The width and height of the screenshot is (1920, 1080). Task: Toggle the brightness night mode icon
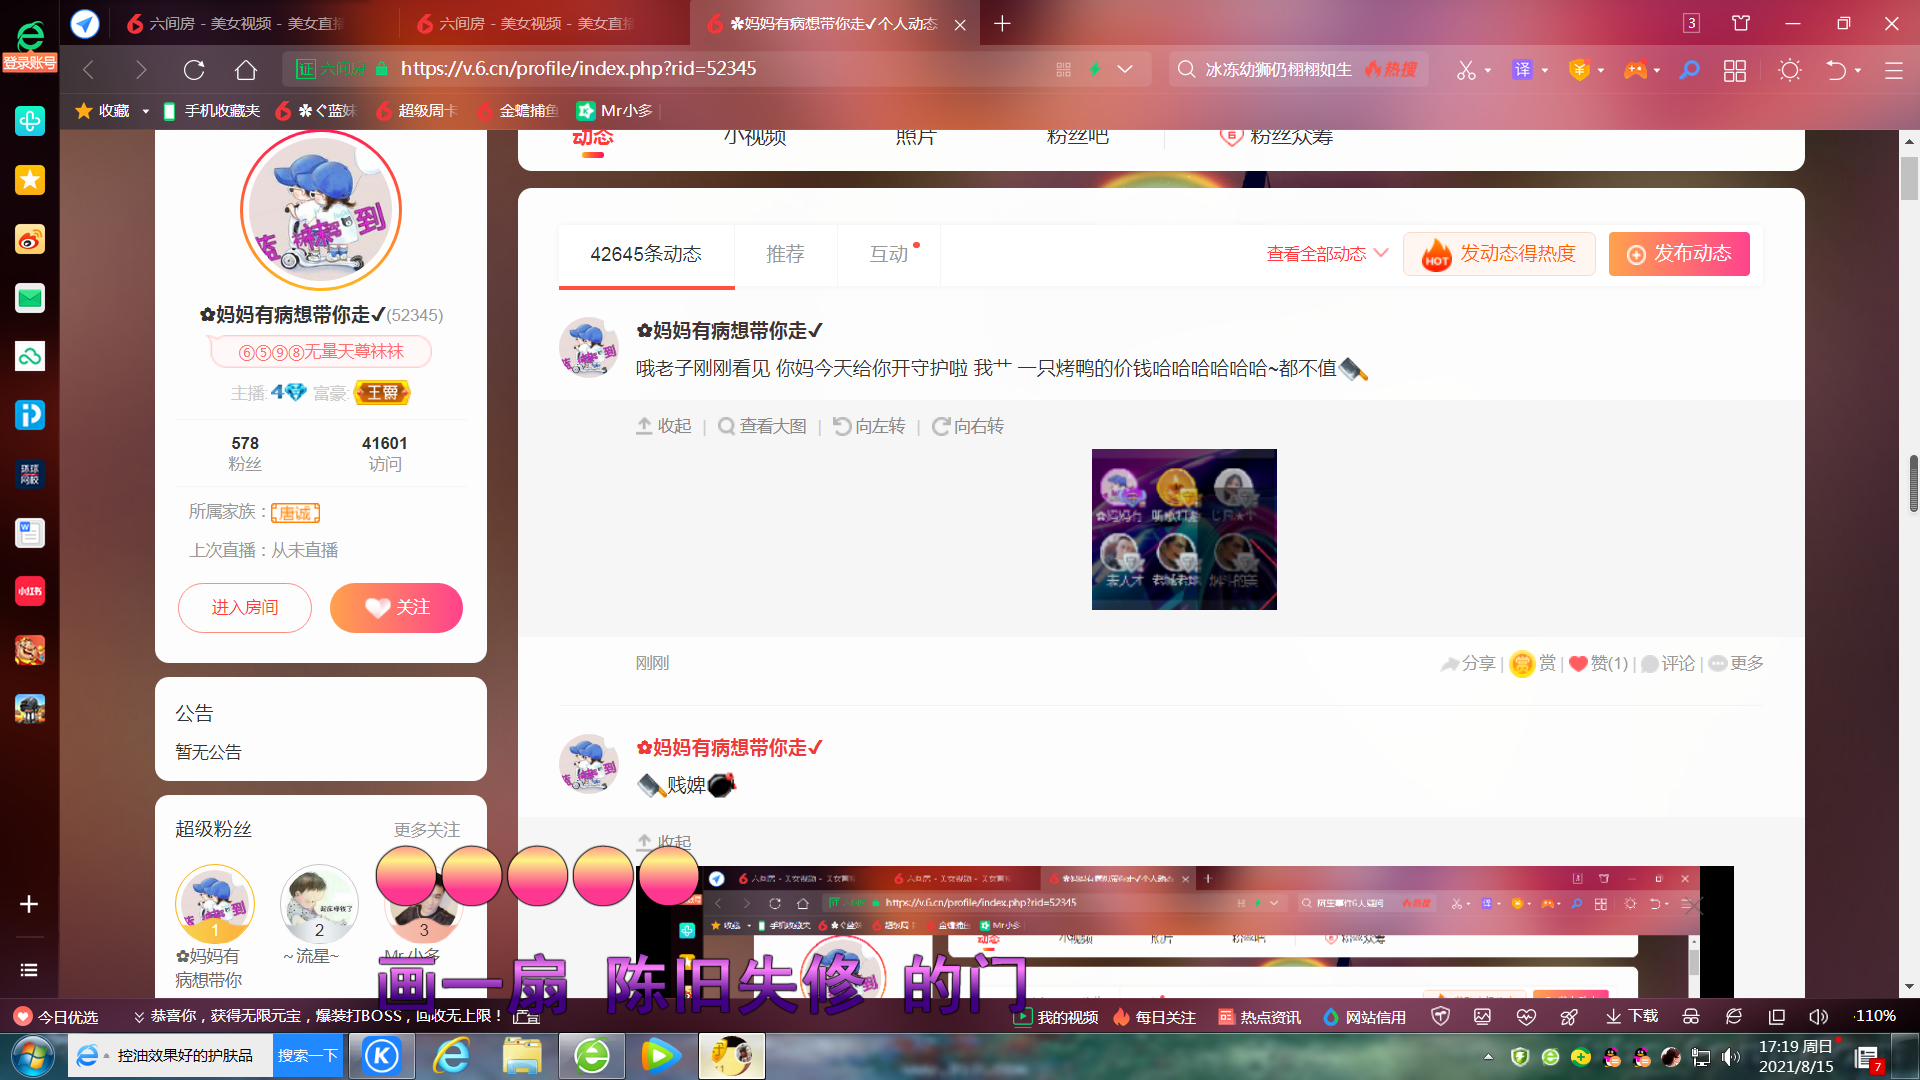pos(1790,70)
